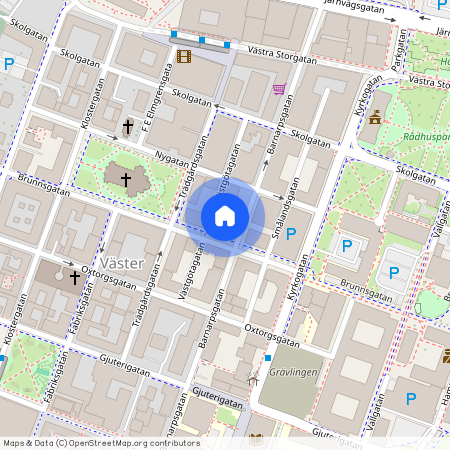This screenshot has height=450, width=450.
Task: Select the Grävlingen area label
Action: (x=293, y=372)
